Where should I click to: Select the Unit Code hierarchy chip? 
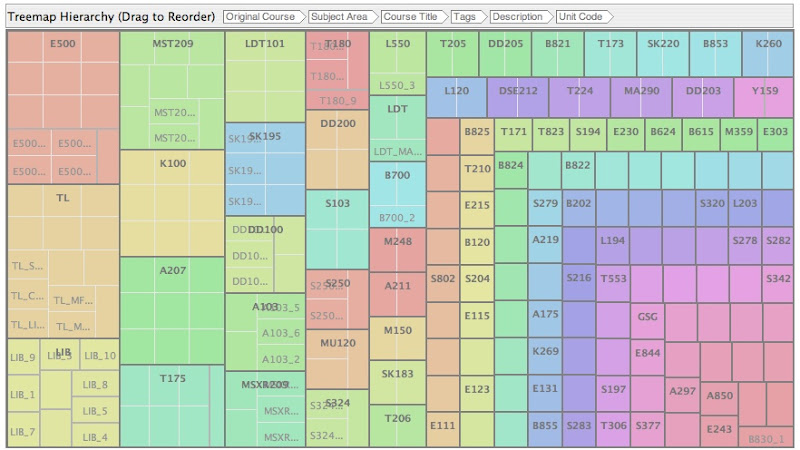pos(583,17)
